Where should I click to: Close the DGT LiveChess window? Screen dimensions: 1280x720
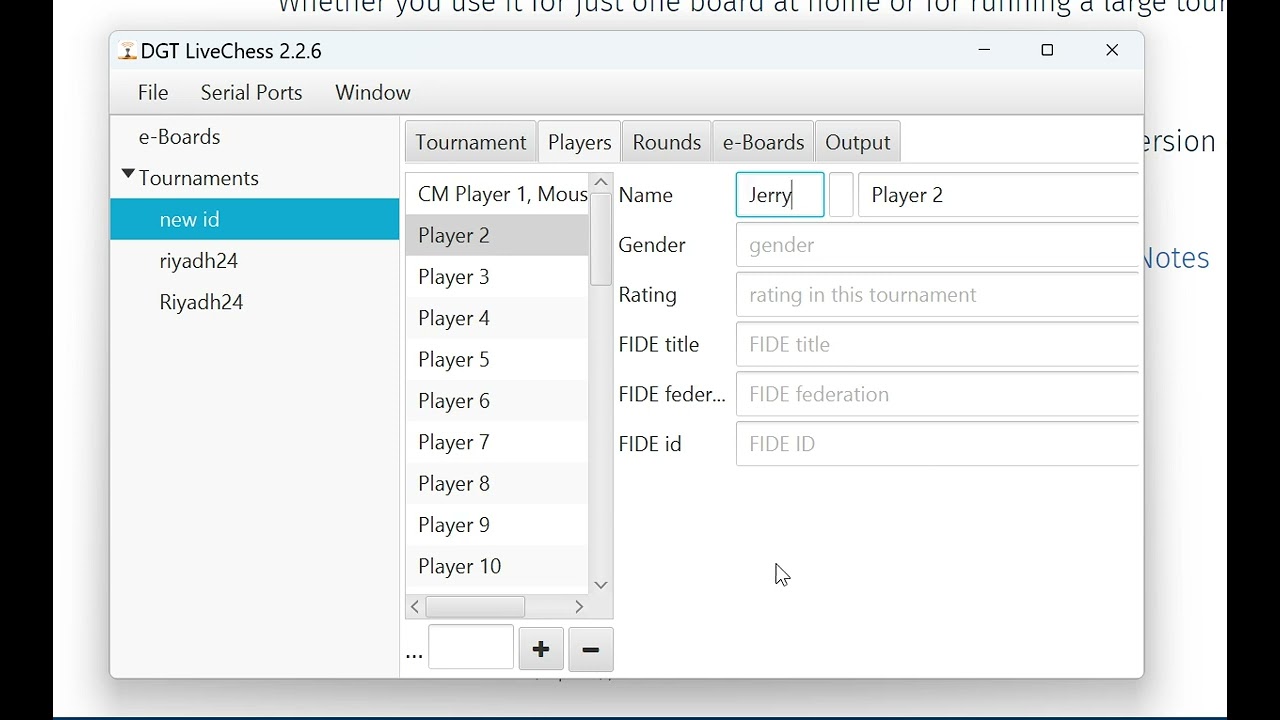pos(1112,50)
